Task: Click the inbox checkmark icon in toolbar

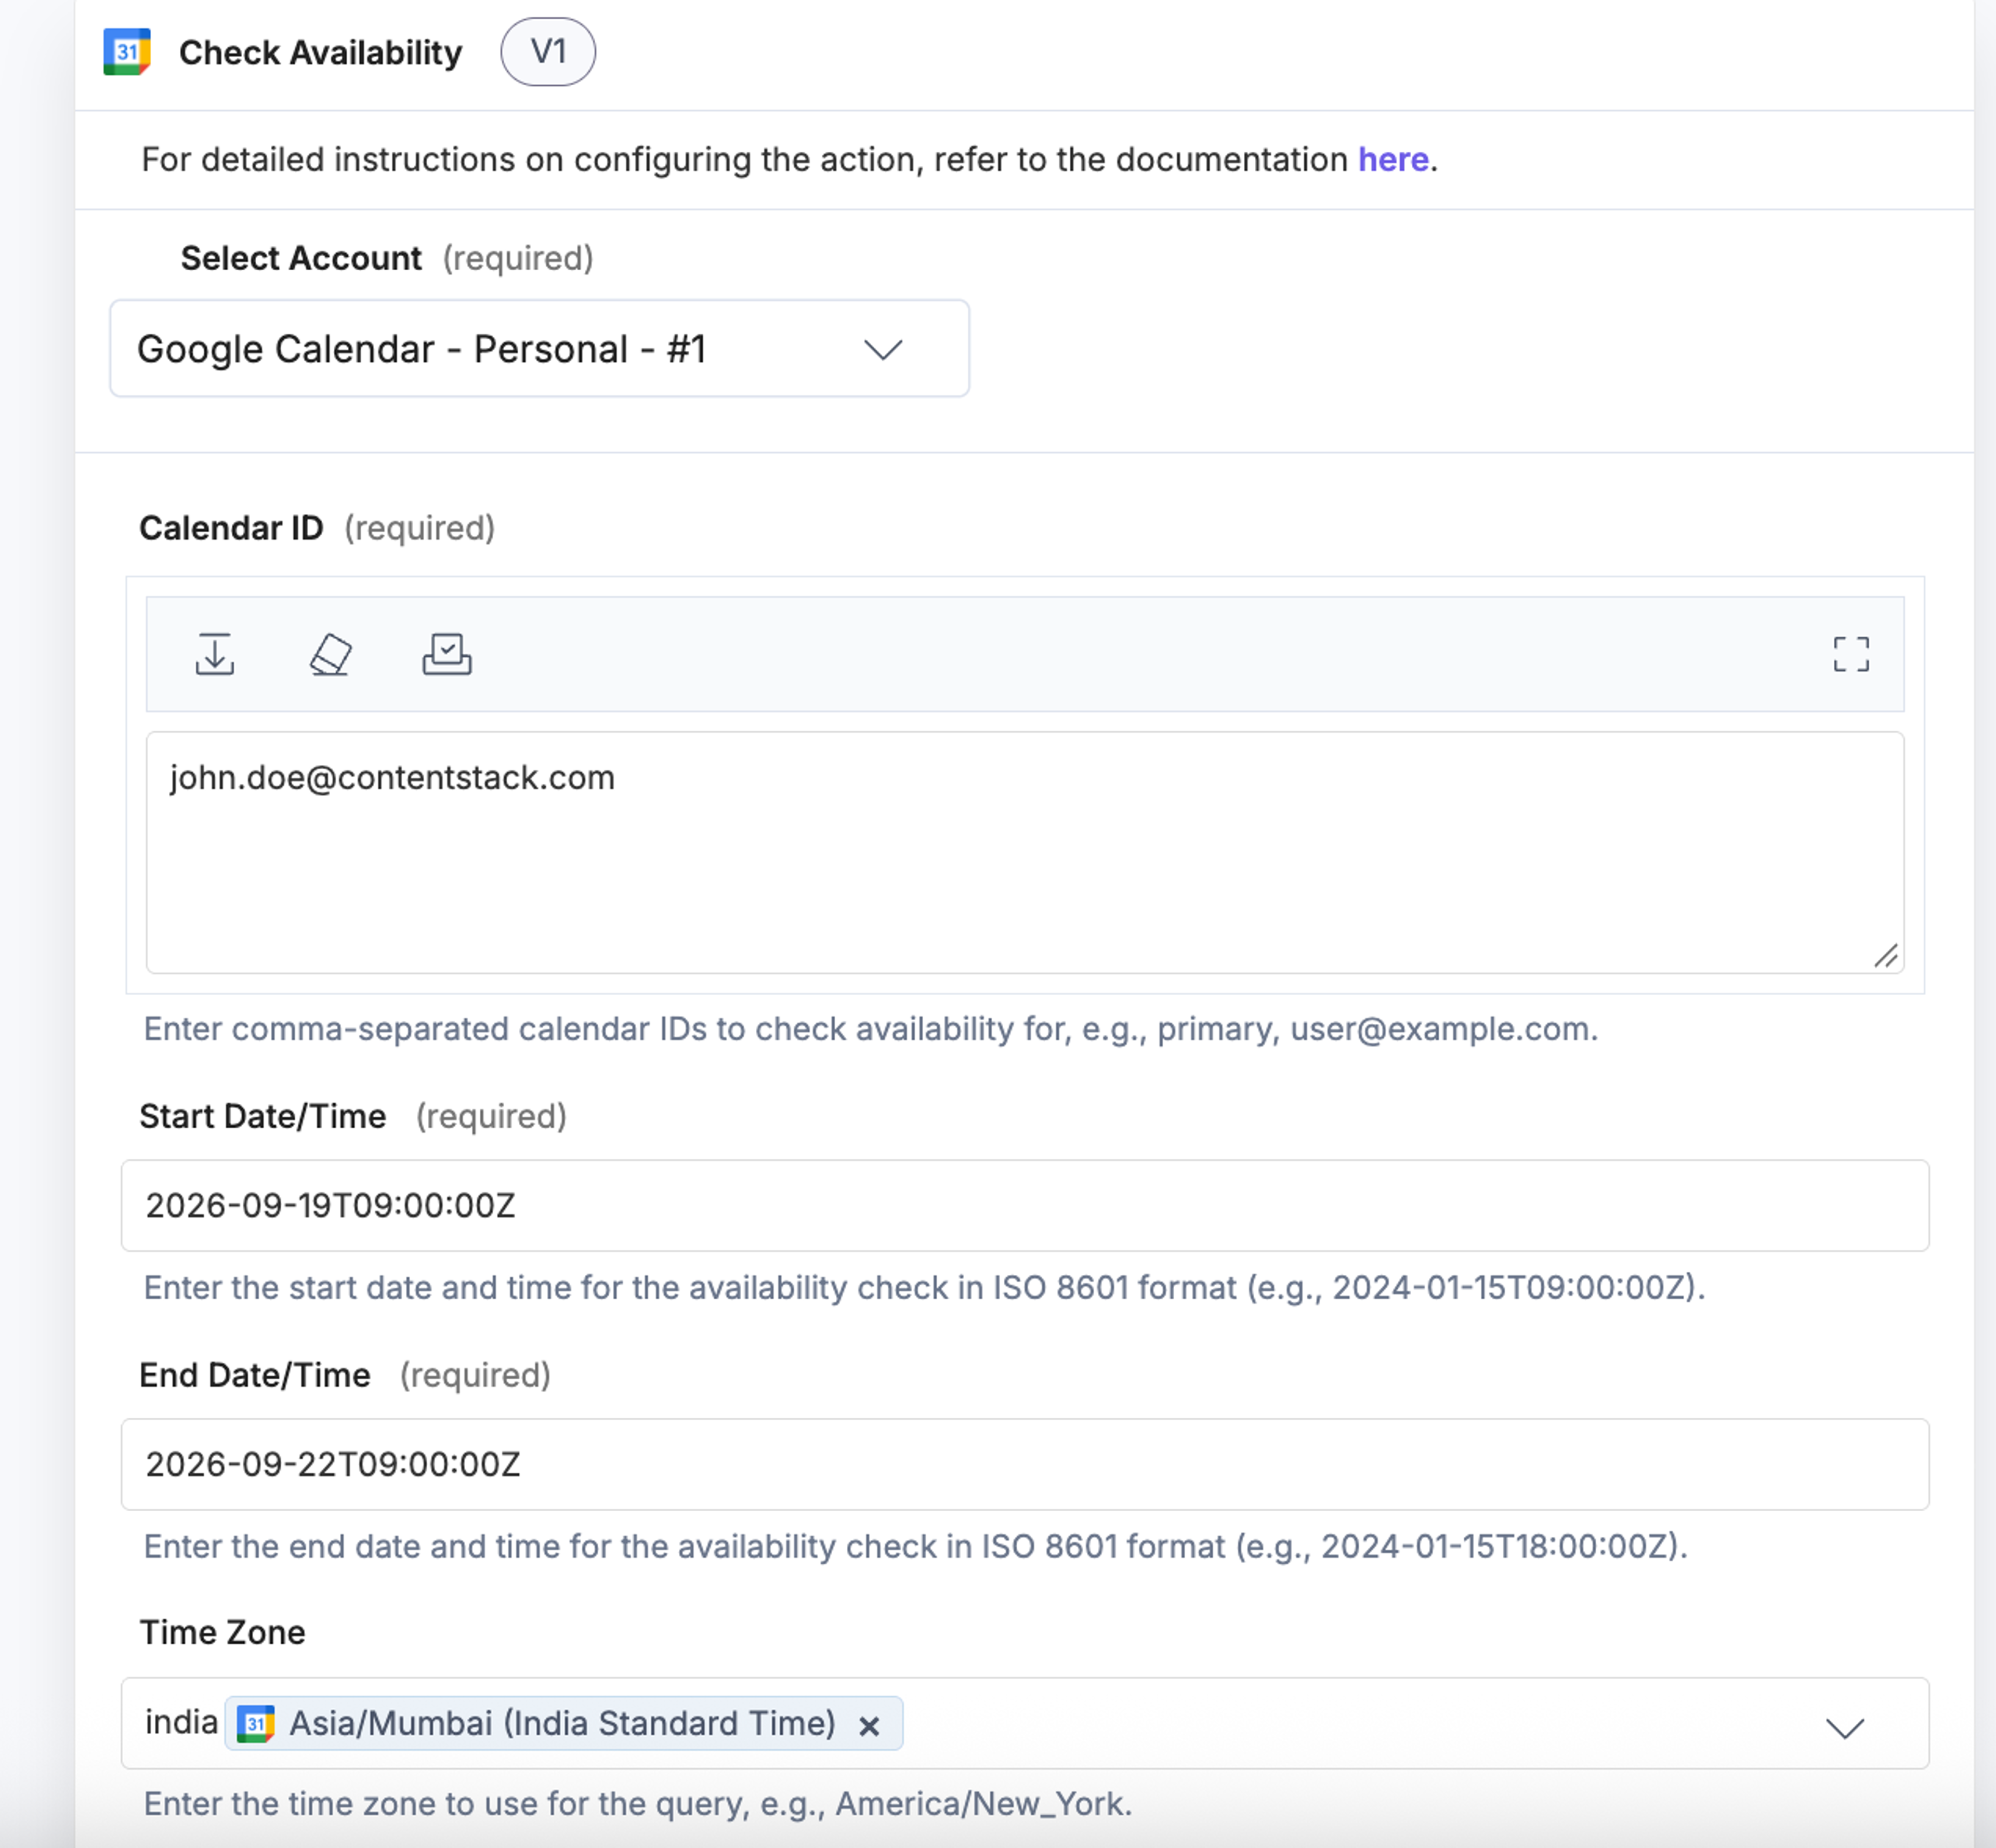Action: 446,654
